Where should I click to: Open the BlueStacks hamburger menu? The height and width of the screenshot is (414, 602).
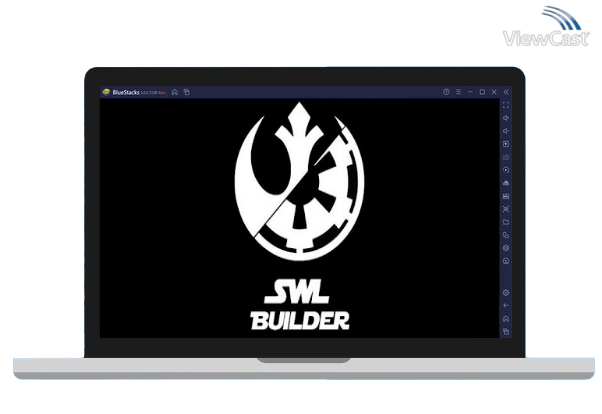(x=458, y=92)
